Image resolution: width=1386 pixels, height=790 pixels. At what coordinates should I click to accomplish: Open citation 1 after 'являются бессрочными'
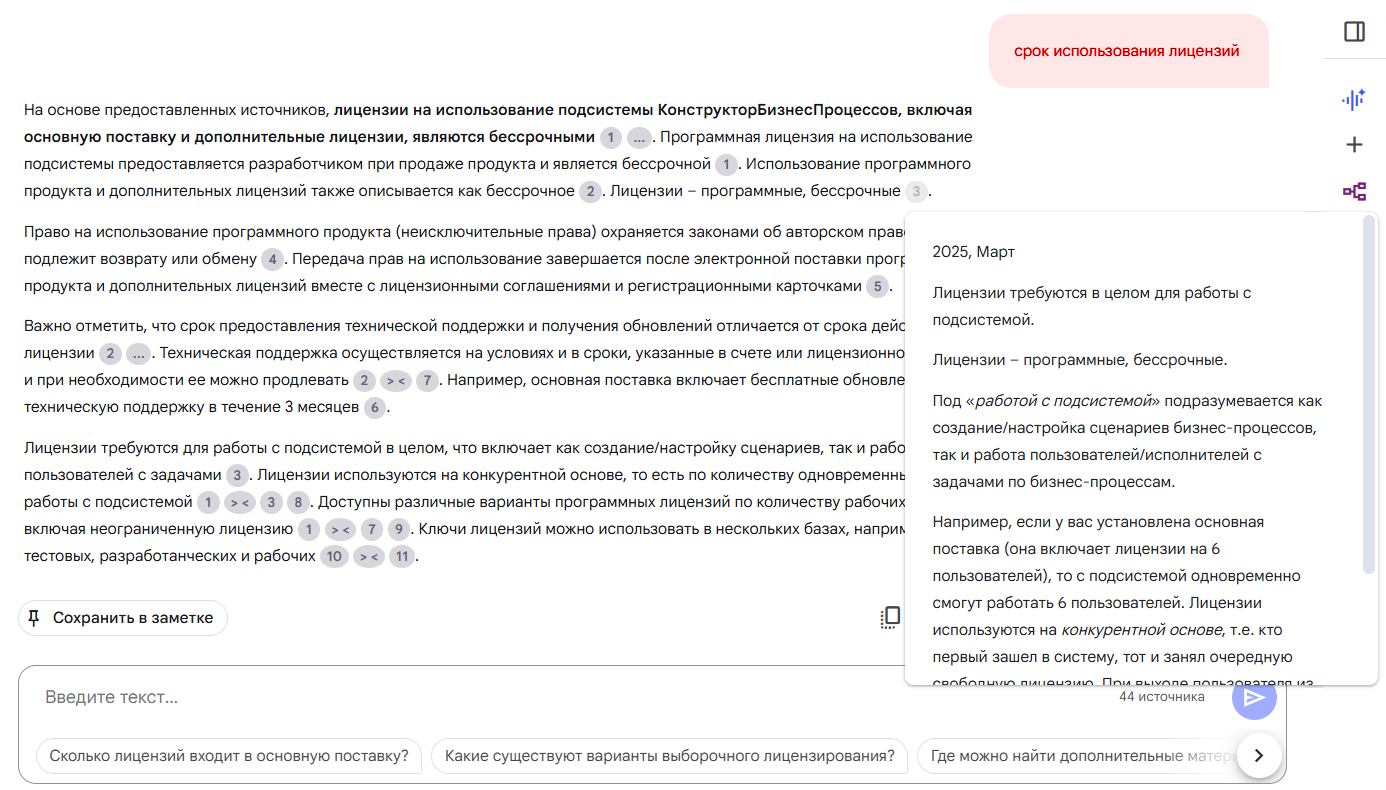[x=611, y=138]
